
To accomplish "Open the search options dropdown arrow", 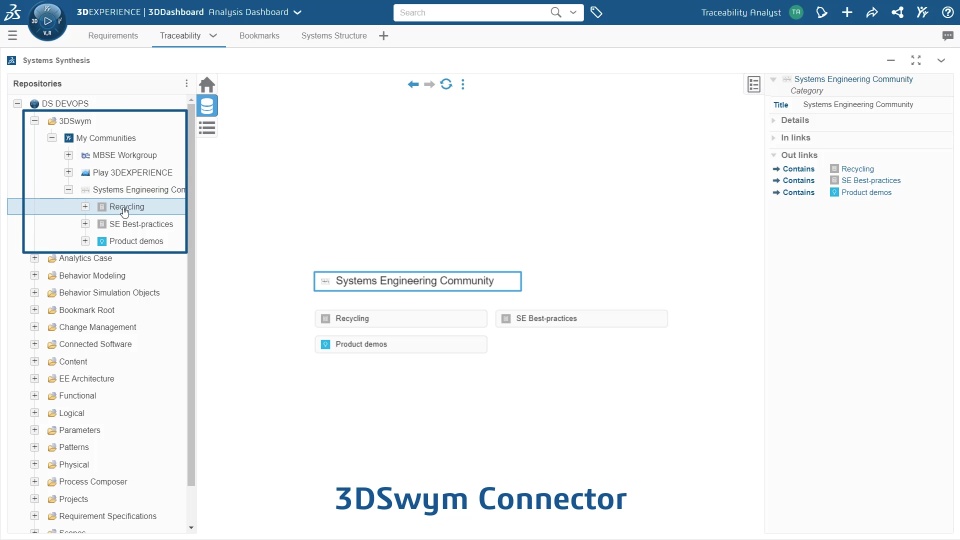I will (x=573, y=12).
